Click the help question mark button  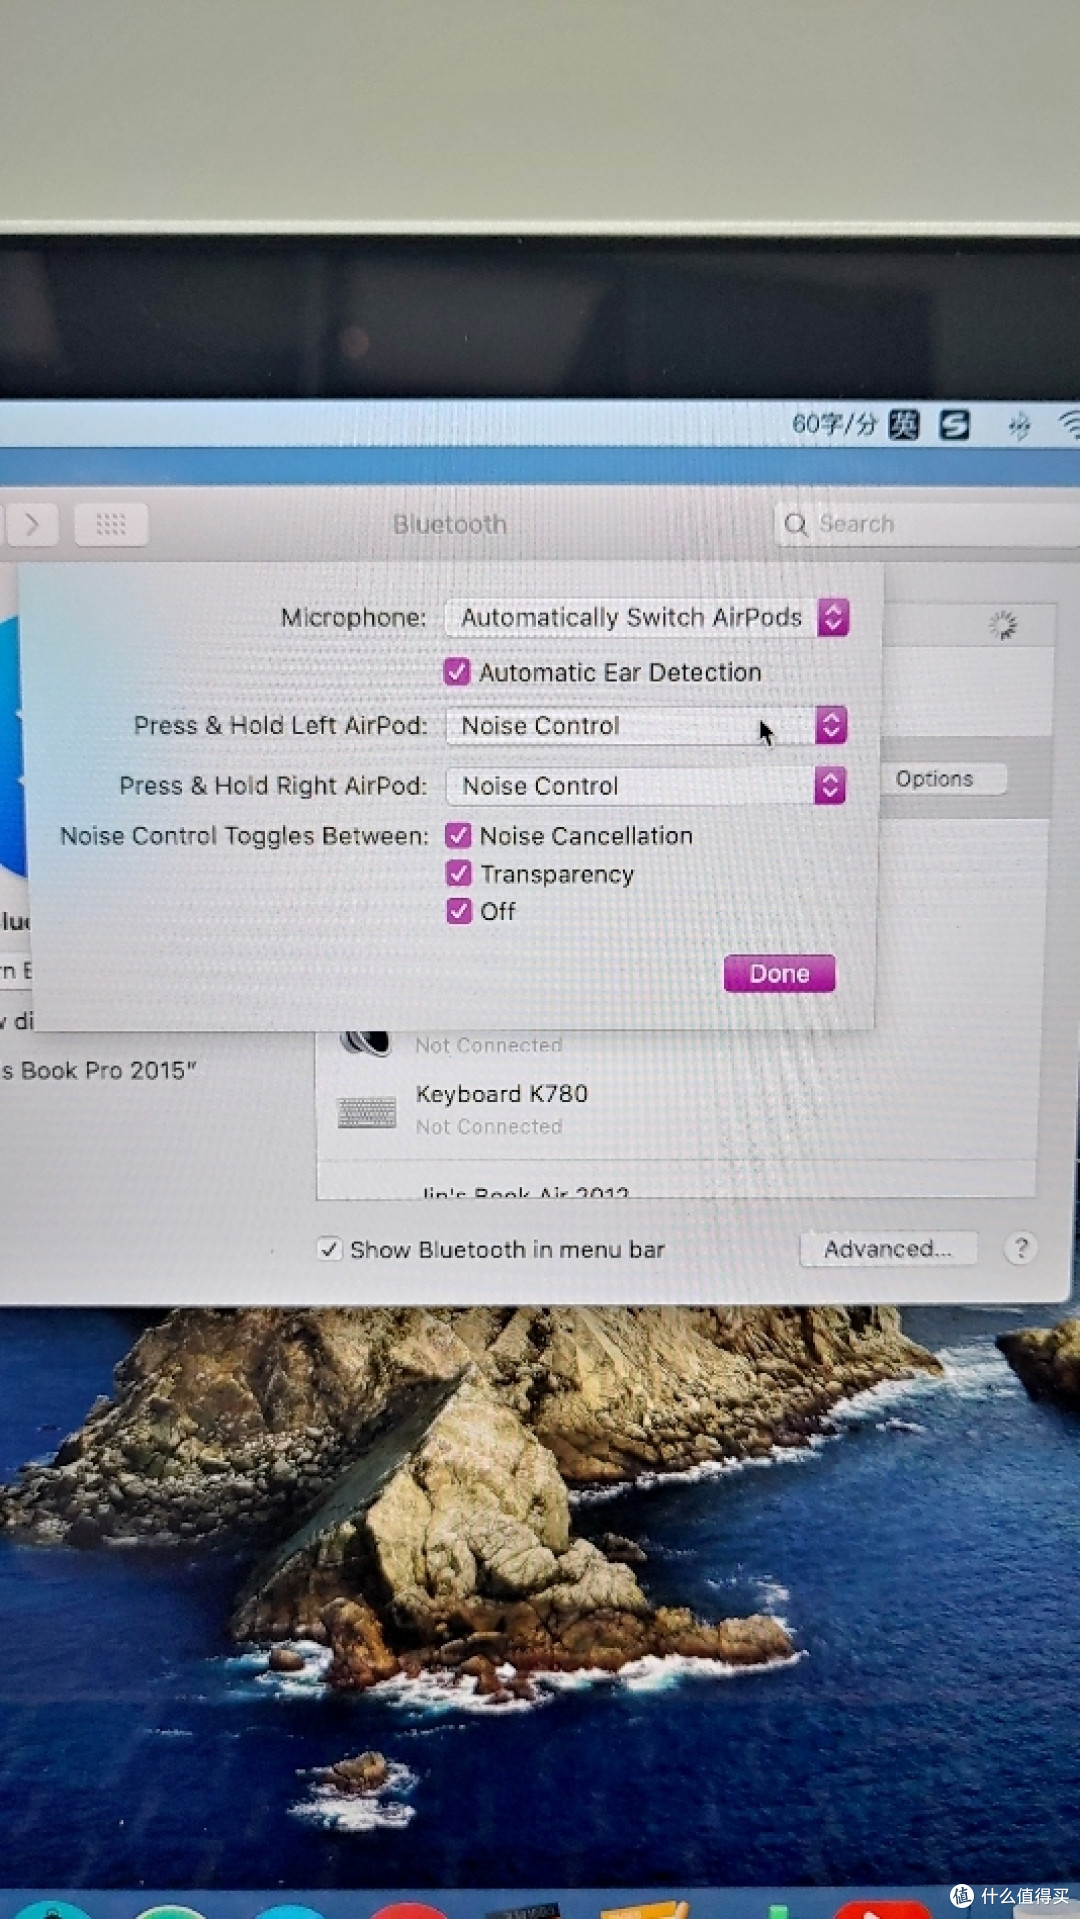(x=1021, y=1248)
